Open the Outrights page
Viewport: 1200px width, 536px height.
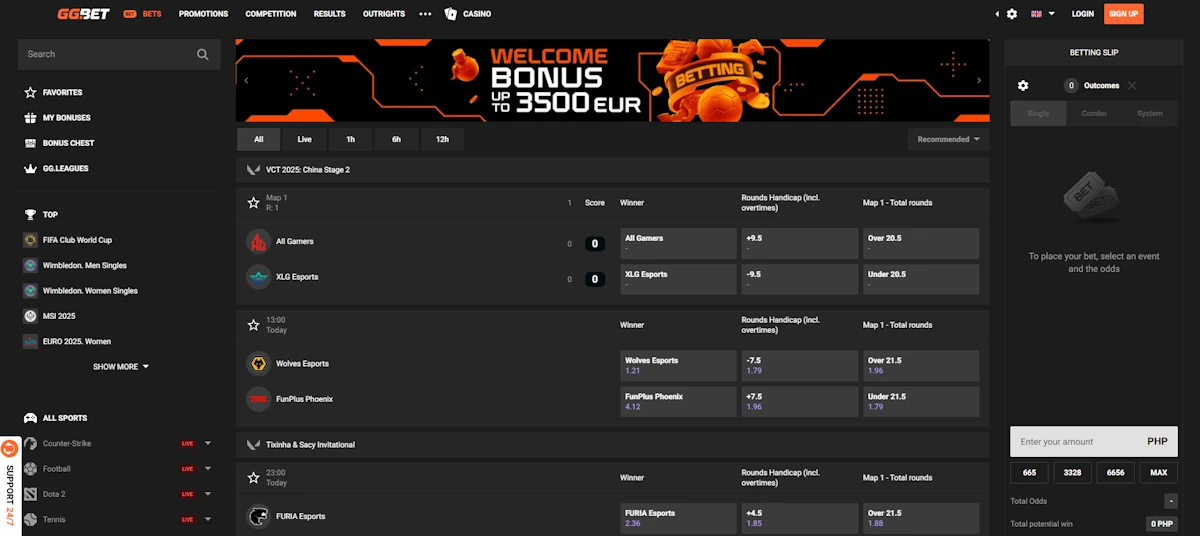point(384,14)
